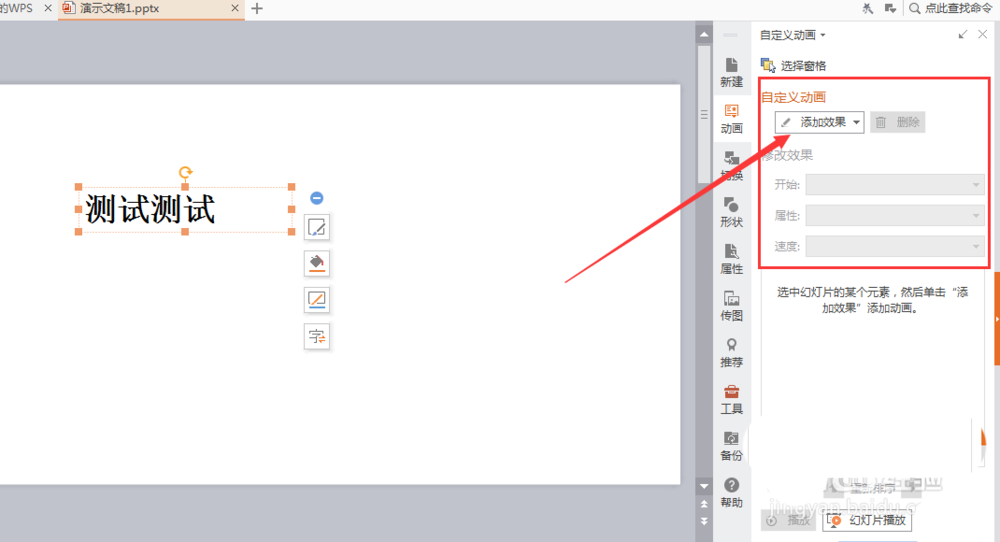The image size is (1000, 542).
Task: Click the search magnifier for 点此查找命令
Action: [915, 8]
